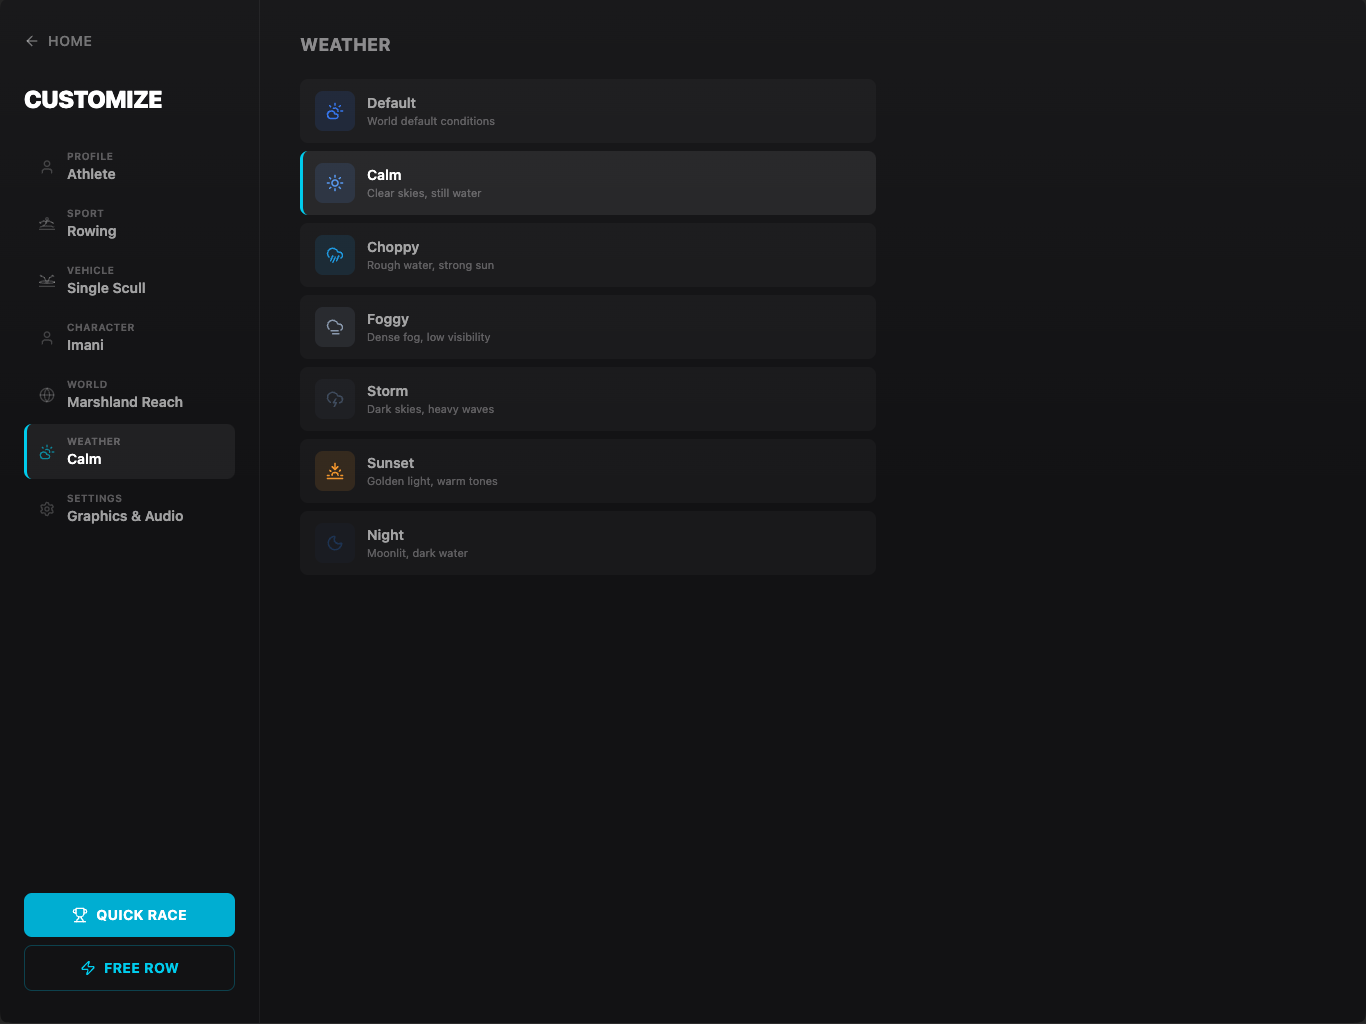Go back to HOME

tap(59, 41)
